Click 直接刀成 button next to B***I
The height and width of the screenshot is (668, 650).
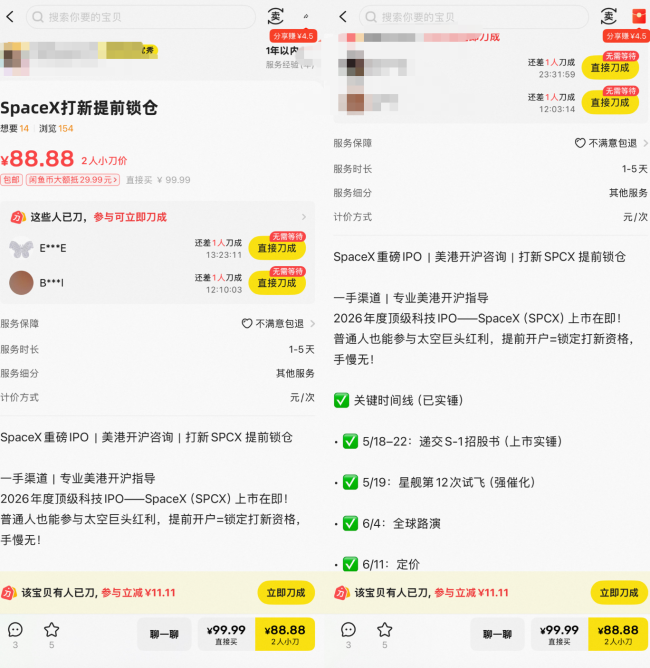point(277,282)
